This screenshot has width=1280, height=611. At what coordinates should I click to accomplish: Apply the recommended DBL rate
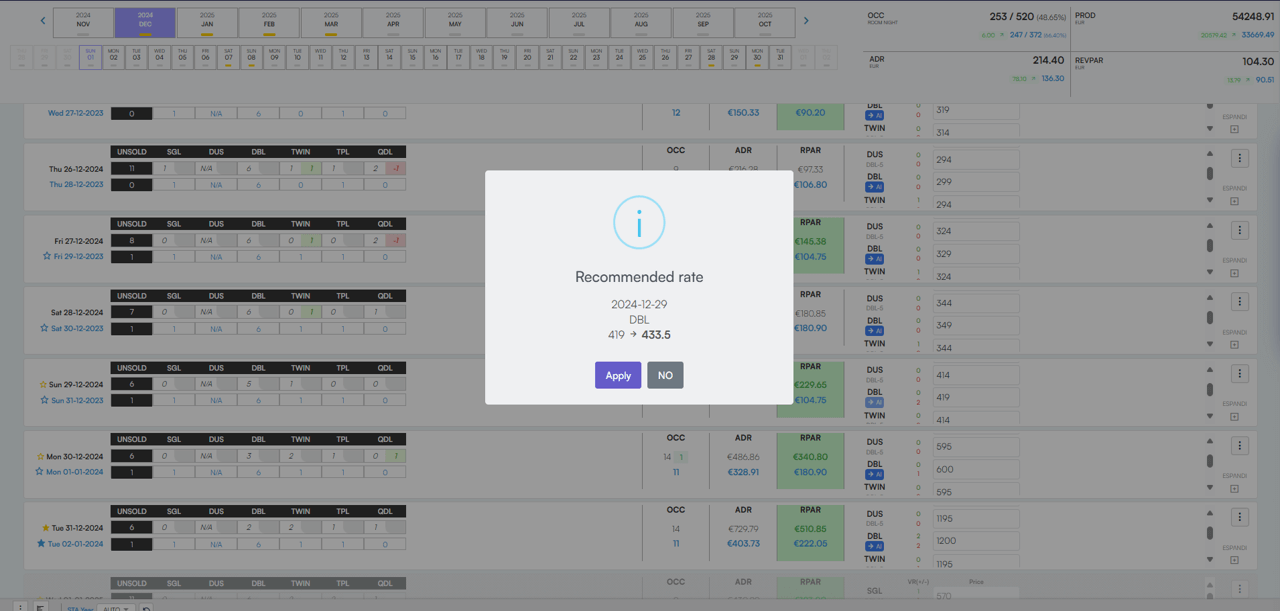(617, 375)
